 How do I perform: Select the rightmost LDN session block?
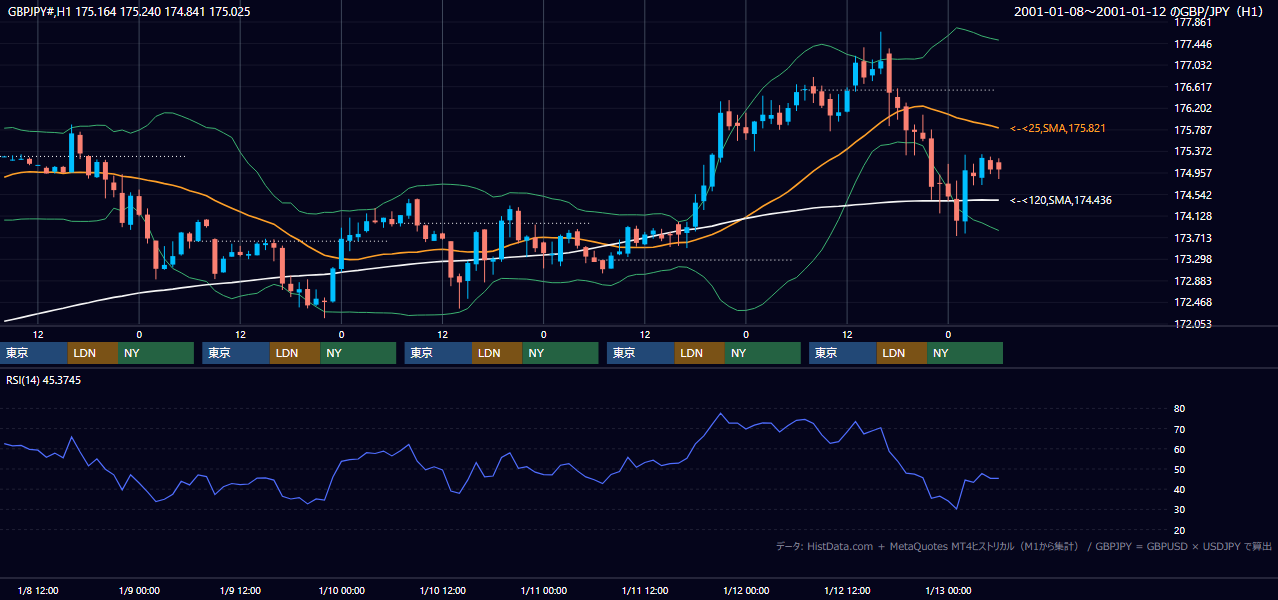[902, 353]
